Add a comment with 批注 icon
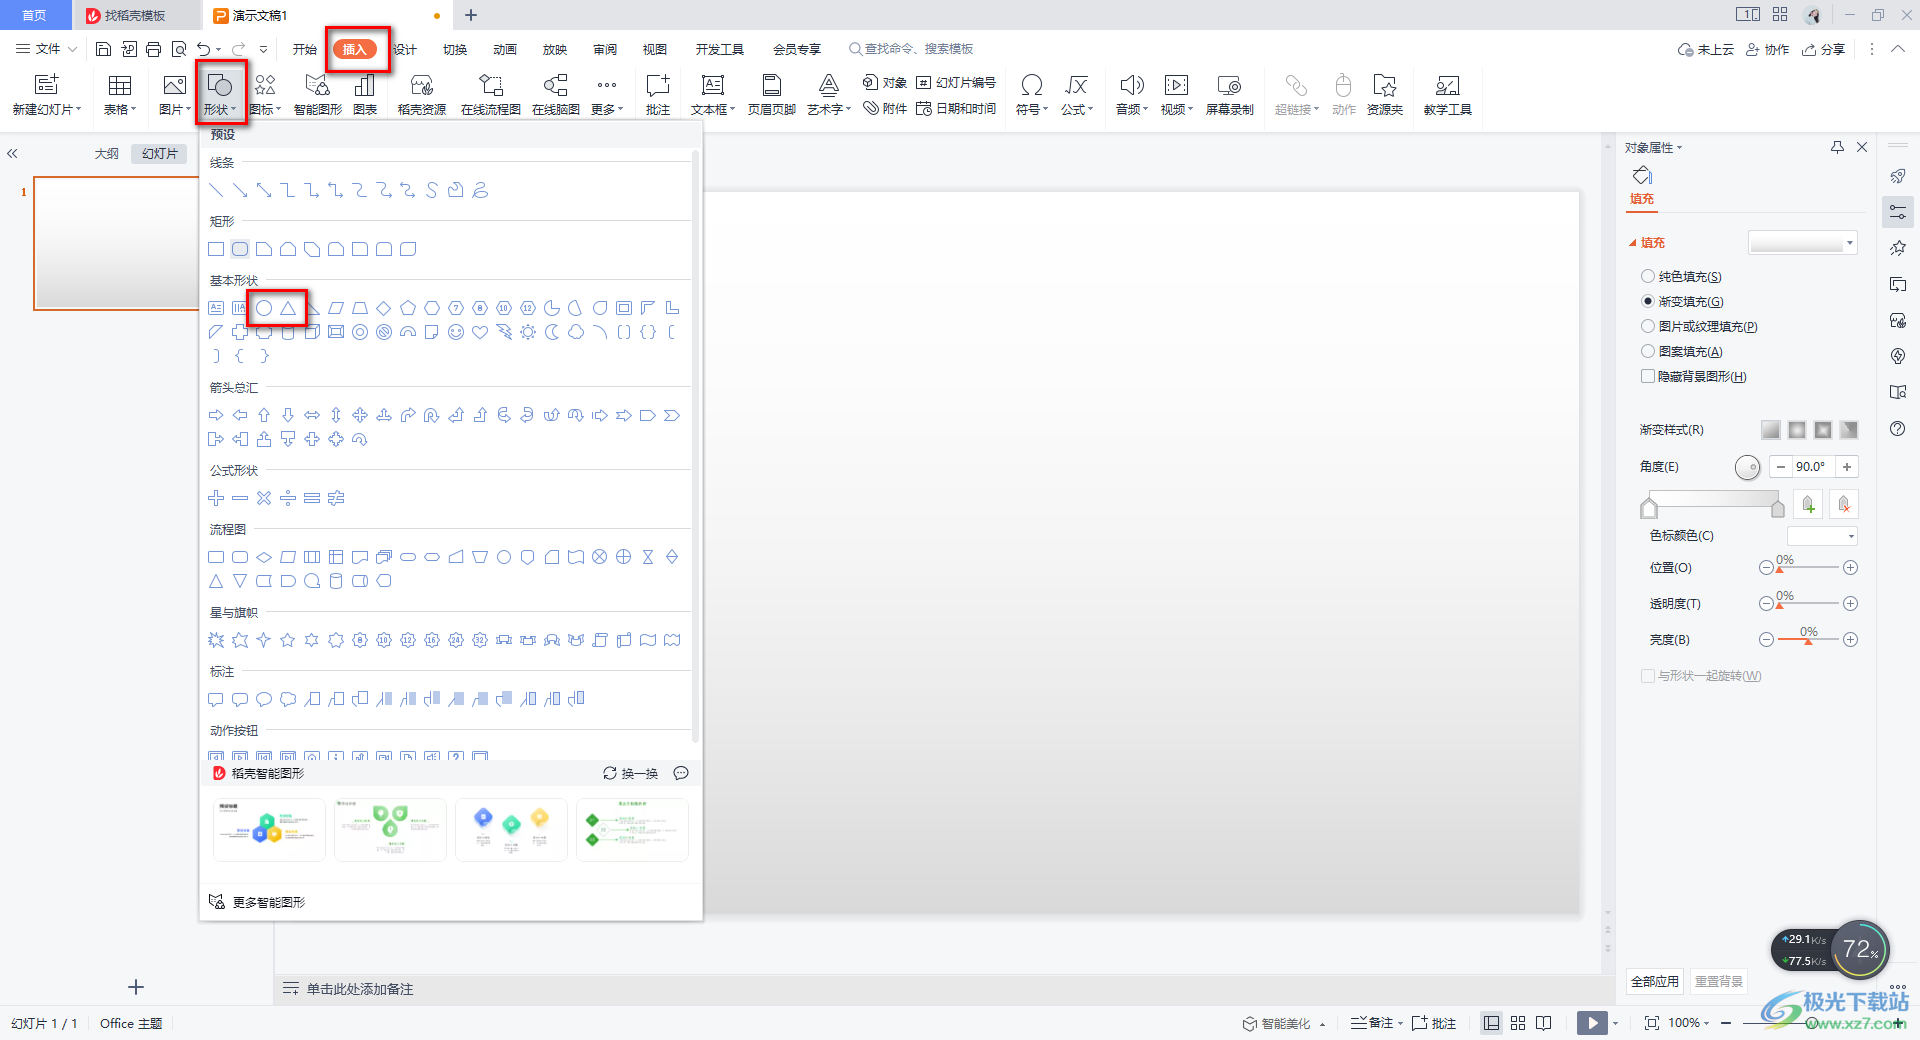This screenshot has height=1040, width=1920. coord(658,94)
